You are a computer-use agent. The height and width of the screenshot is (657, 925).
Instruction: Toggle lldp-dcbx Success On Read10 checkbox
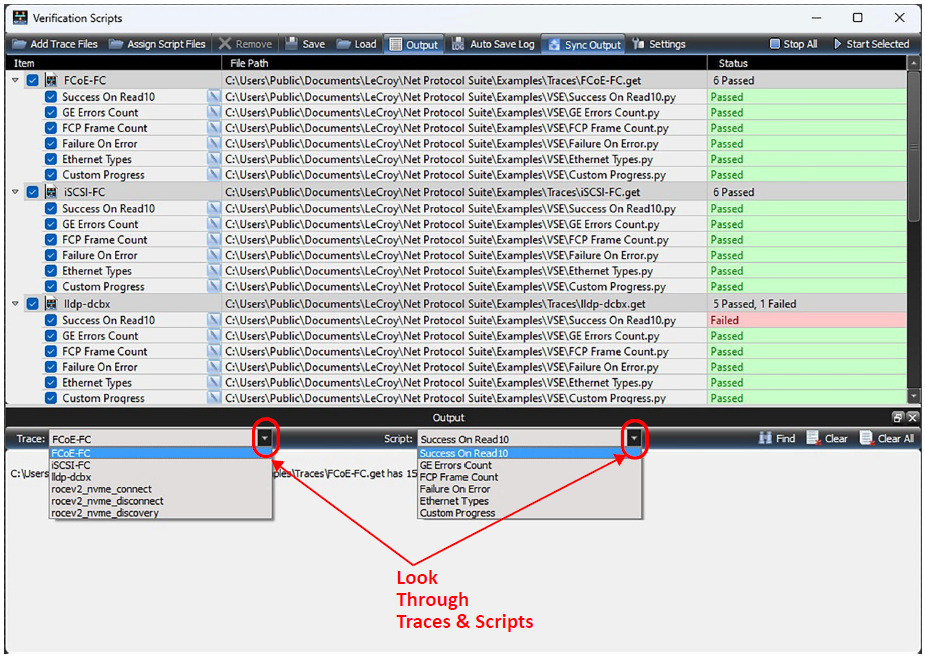[51, 320]
